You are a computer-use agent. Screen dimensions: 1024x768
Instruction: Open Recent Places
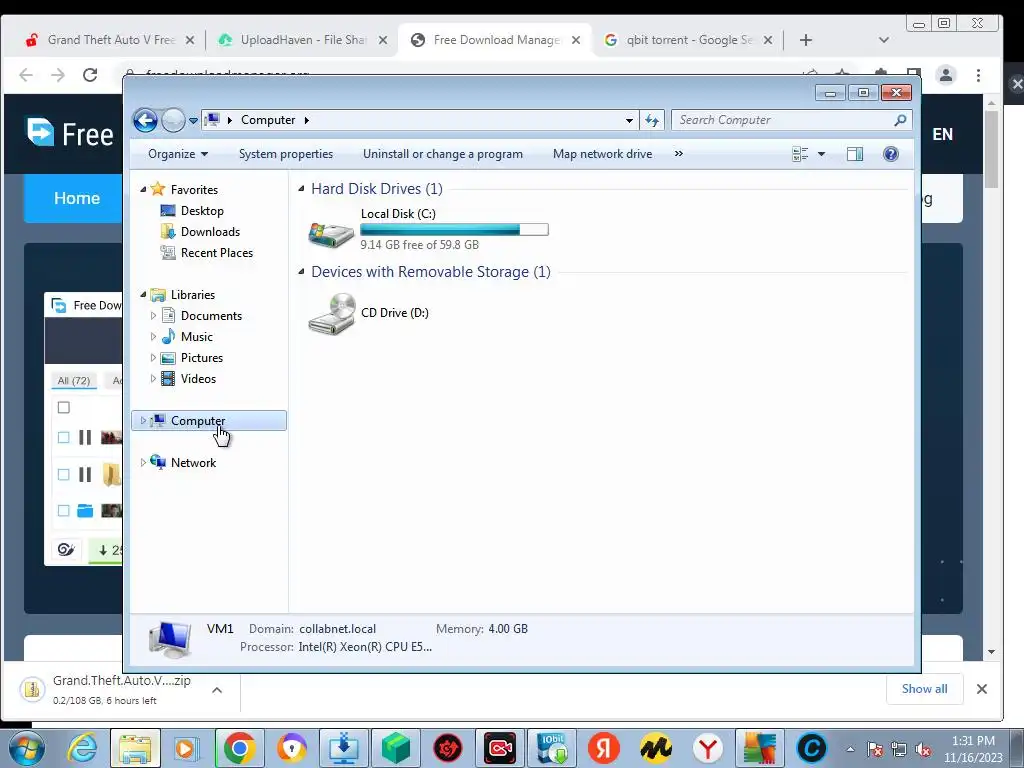(216, 253)
